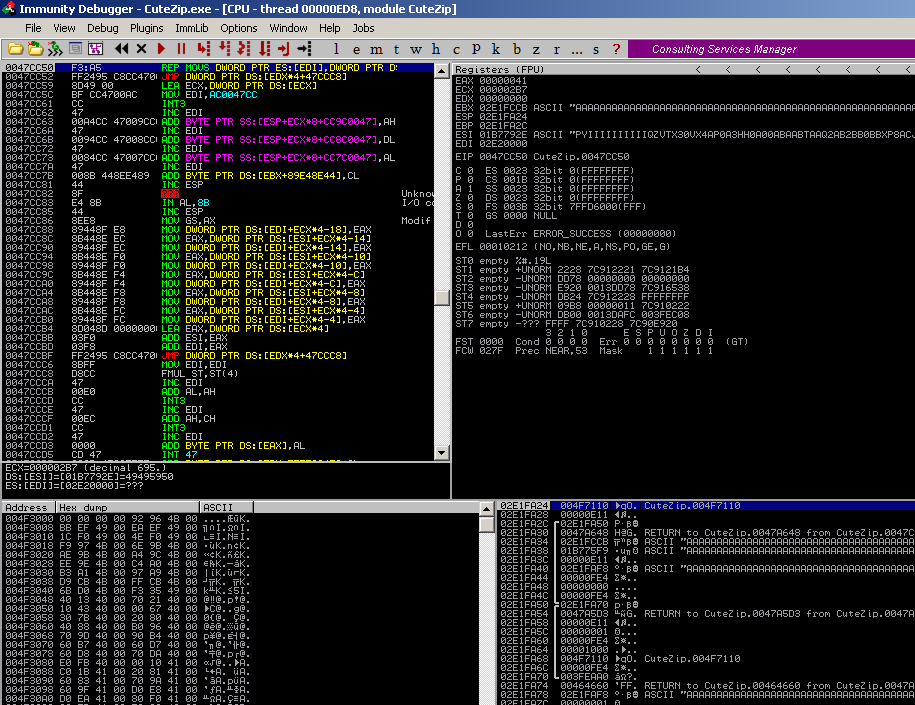Select the MOV GS,AX instruction
The image size is (915, 705).
tap(218, 221)
